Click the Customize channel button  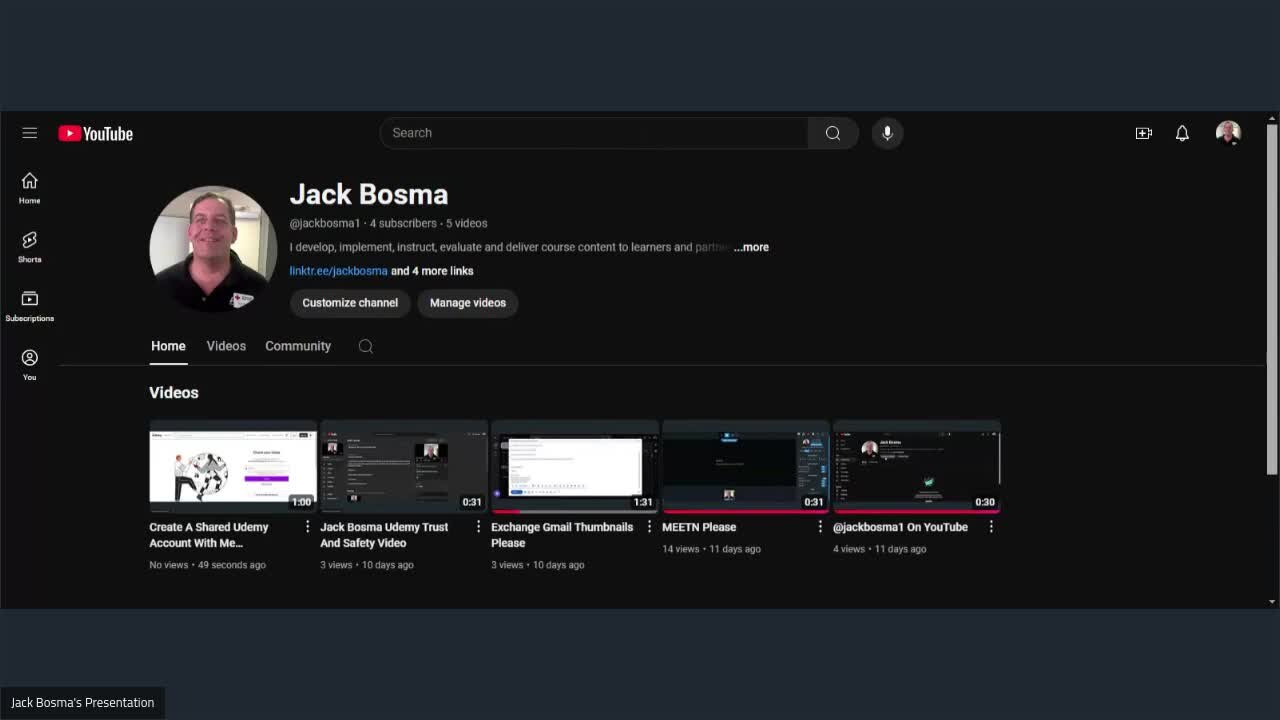pos(350,303)
